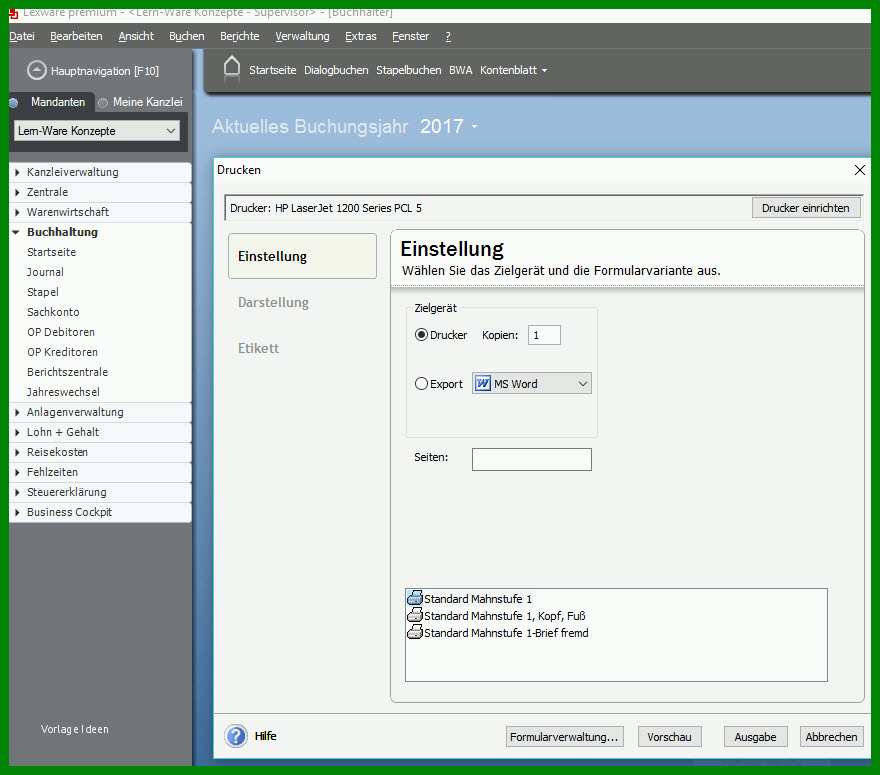Select the Mandanten radio option
The width and height of the screenshot is (880, 775).
tap(13, 103)
